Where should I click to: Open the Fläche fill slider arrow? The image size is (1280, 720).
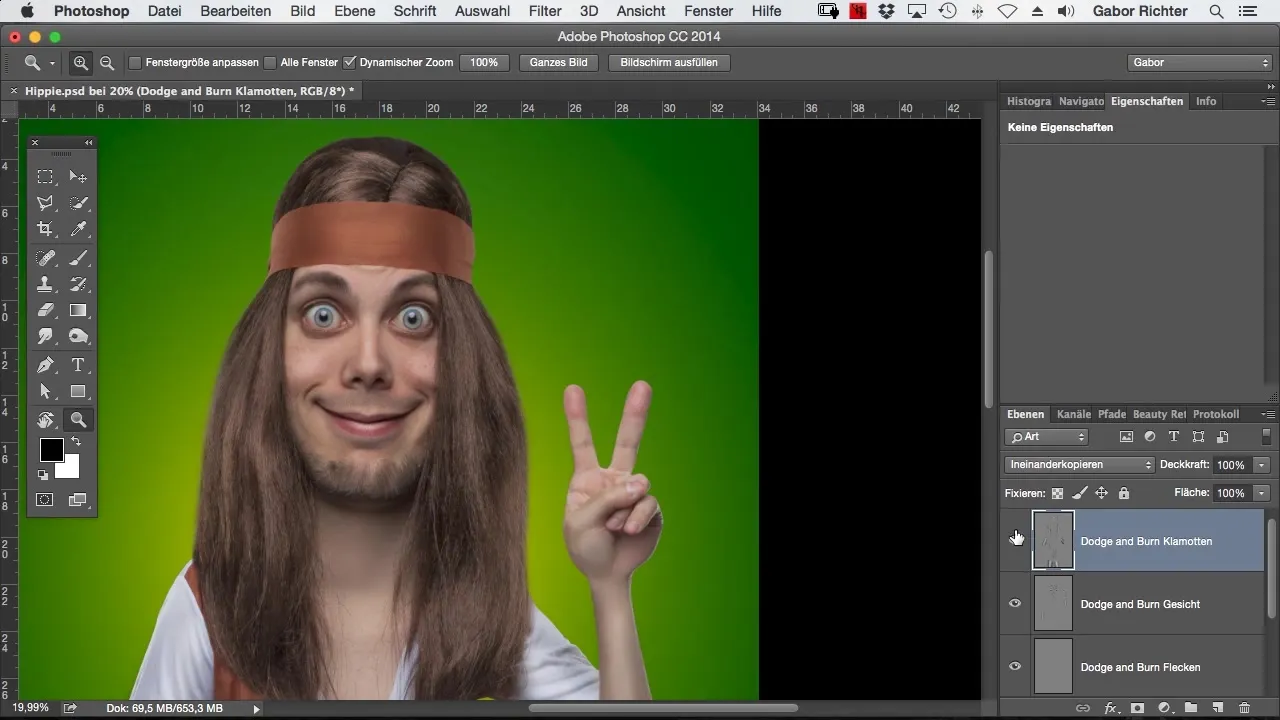click(1262, 493)
